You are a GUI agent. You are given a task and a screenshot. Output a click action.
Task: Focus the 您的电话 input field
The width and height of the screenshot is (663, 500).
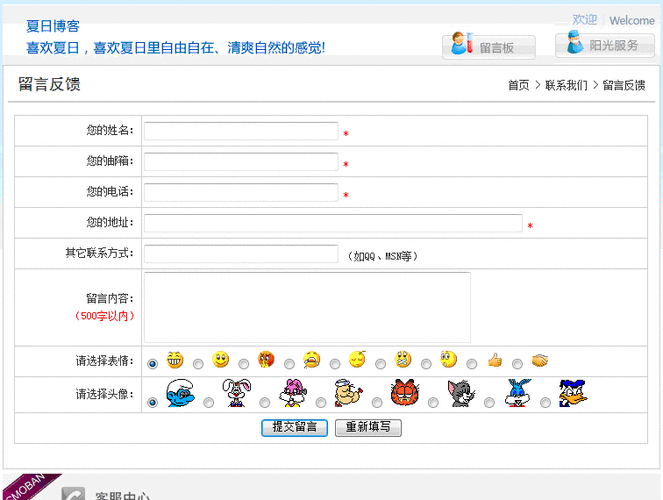241,192
